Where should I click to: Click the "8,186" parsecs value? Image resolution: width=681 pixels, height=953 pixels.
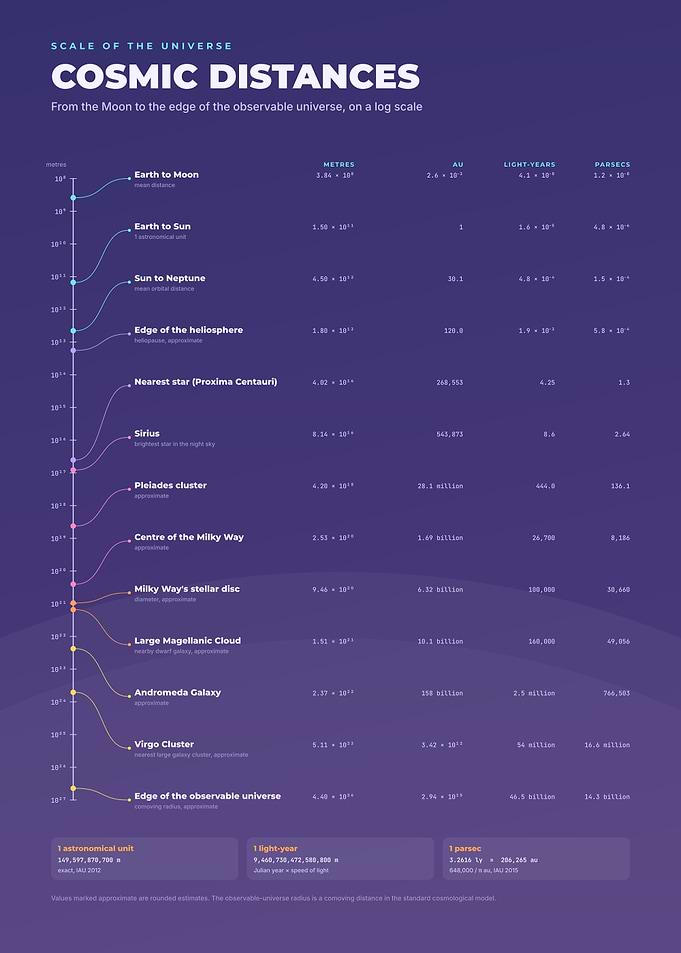[619, 537]
